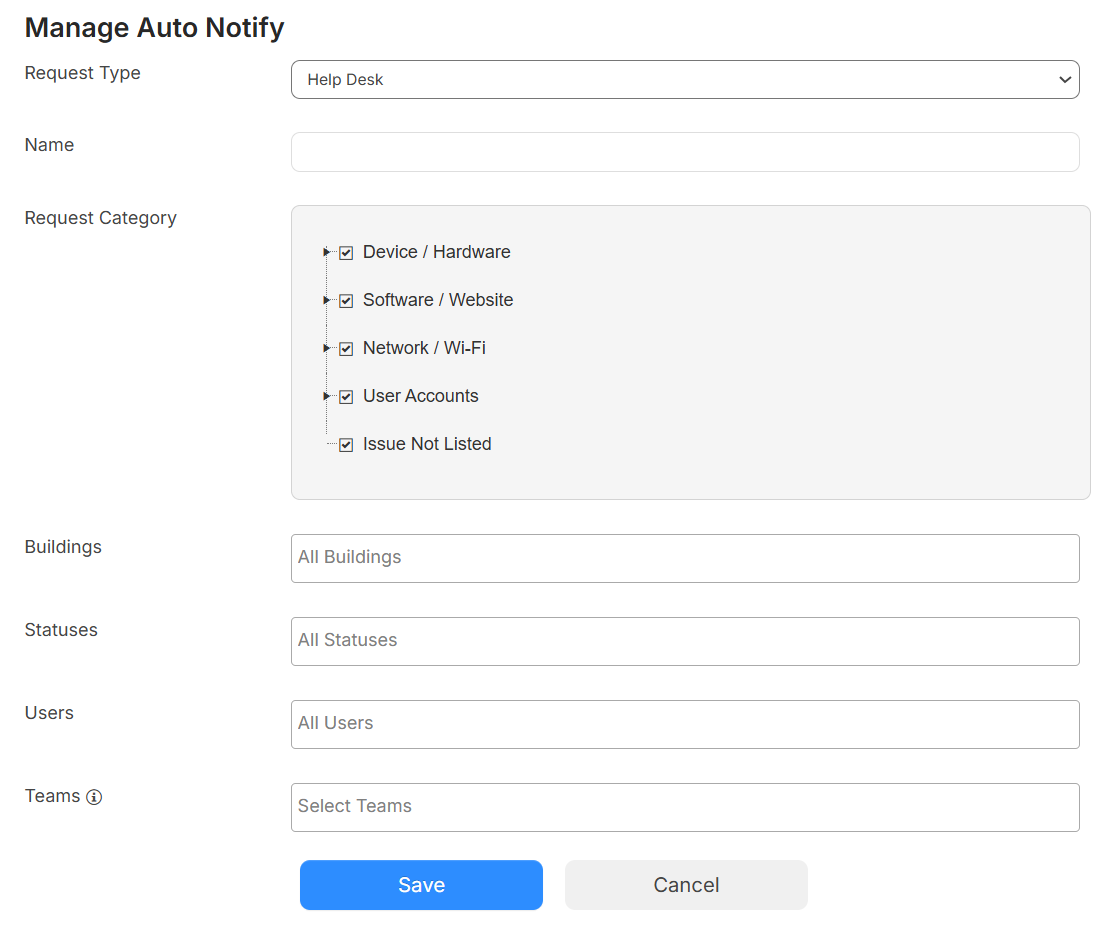The height and width of the screenshot is (927, 1113).
Task: Select the Issue Not Listed label text
Action: [x=427, y=444]
